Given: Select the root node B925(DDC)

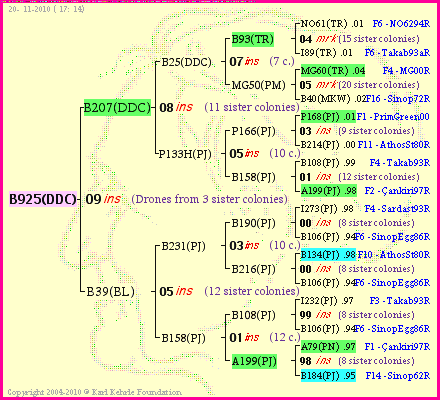Looking at the screenshot, I should (x=43, y=199).
